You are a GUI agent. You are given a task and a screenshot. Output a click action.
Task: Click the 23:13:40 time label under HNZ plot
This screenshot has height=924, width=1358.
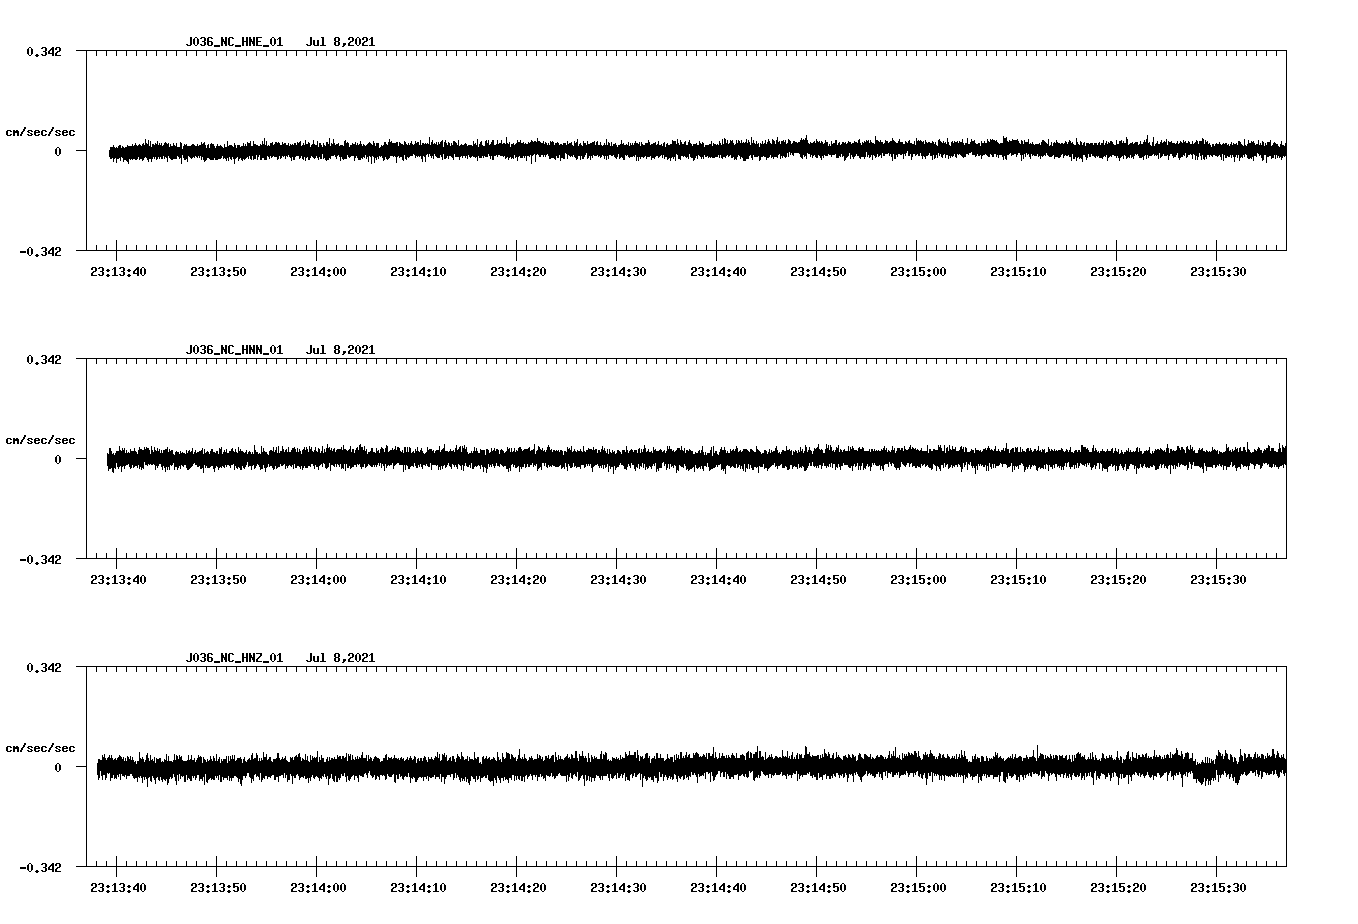click(118, 888)
